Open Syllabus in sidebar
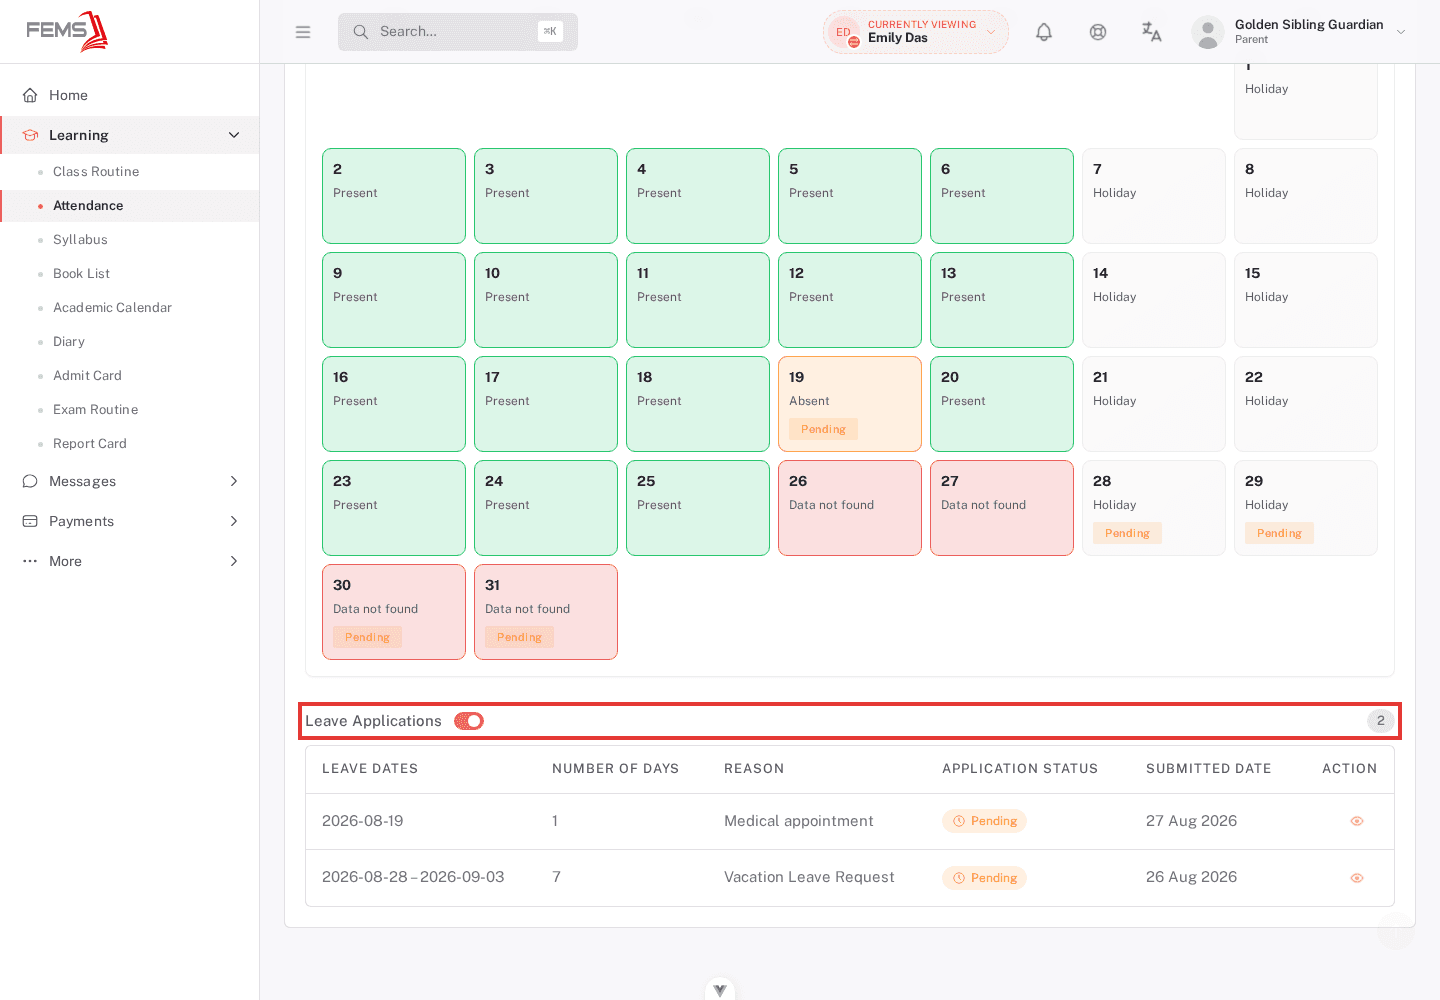The image size is (1440, 1000). click(x=80, y=240)
